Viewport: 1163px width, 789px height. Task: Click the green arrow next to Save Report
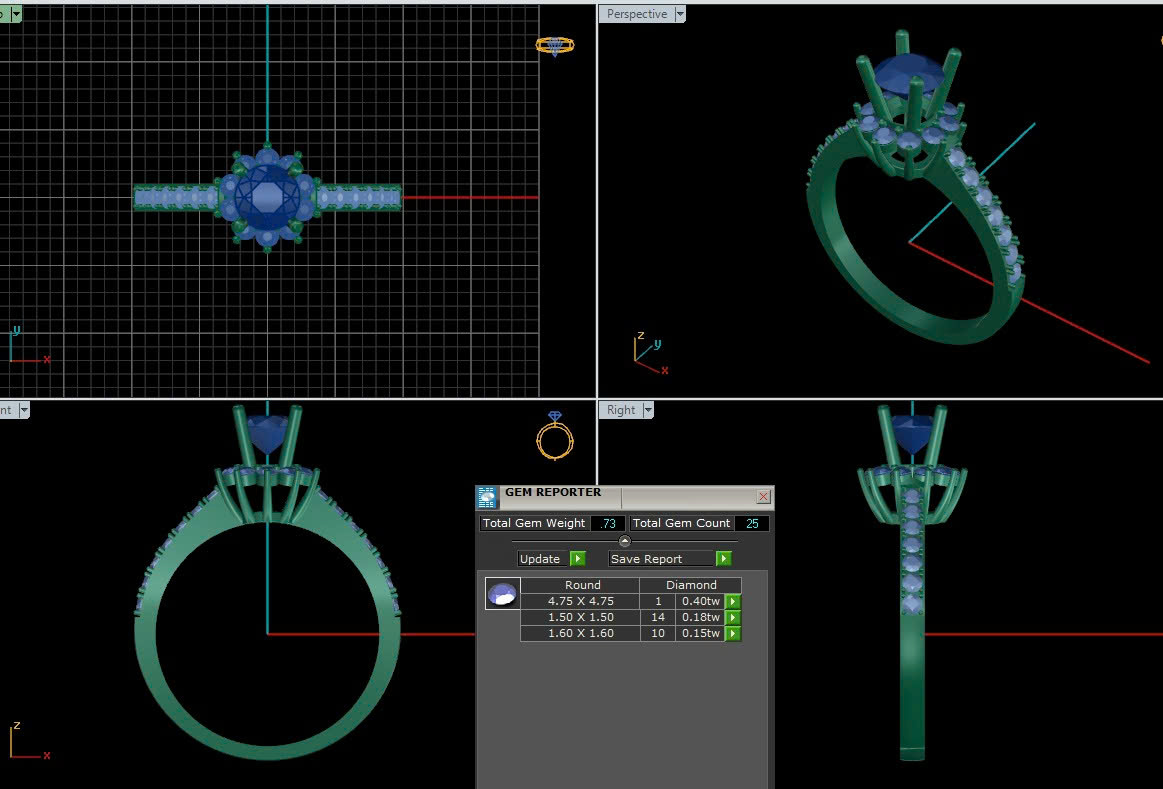tap(724, 559)
